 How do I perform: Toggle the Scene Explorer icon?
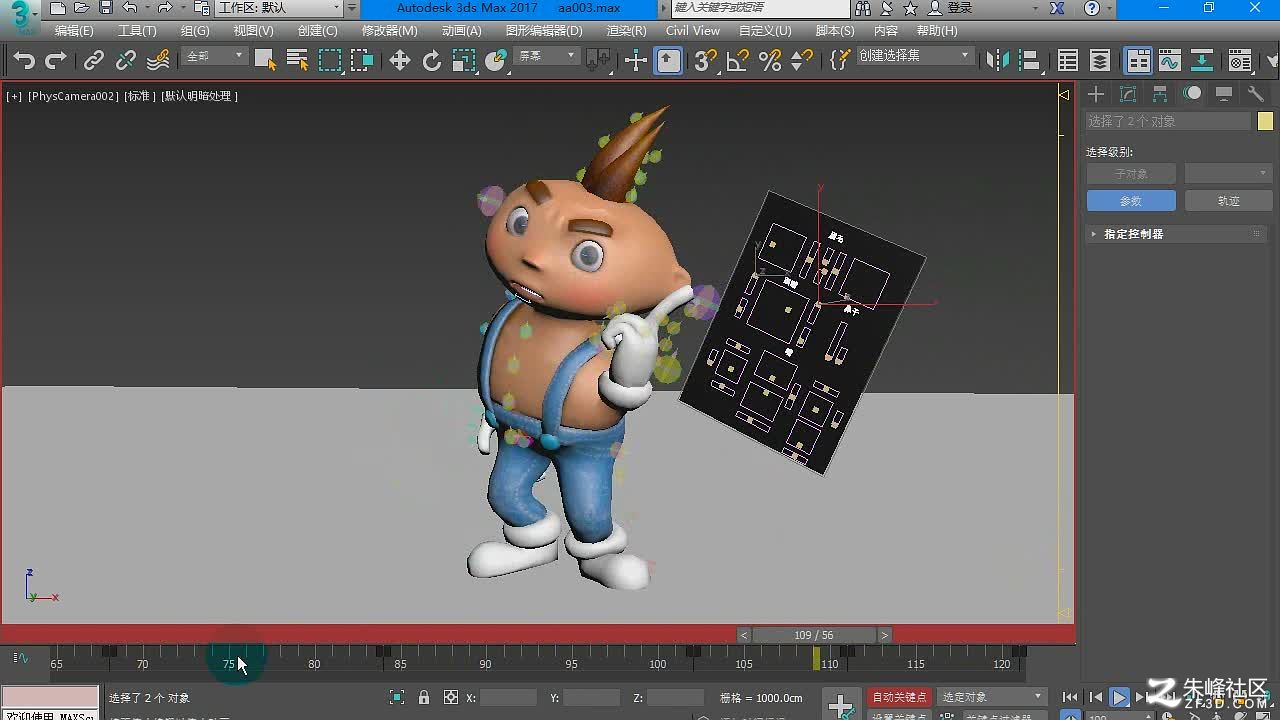pos(1068,61)
